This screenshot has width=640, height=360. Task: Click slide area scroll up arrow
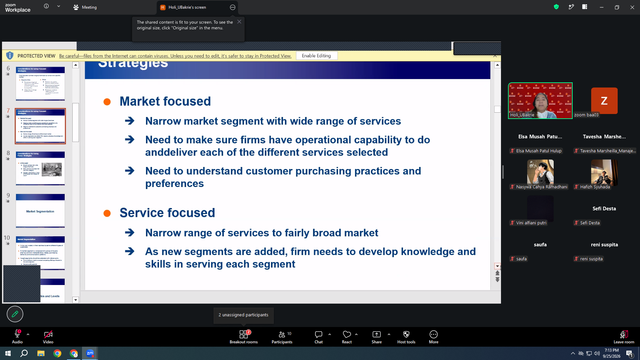[497, 65]
